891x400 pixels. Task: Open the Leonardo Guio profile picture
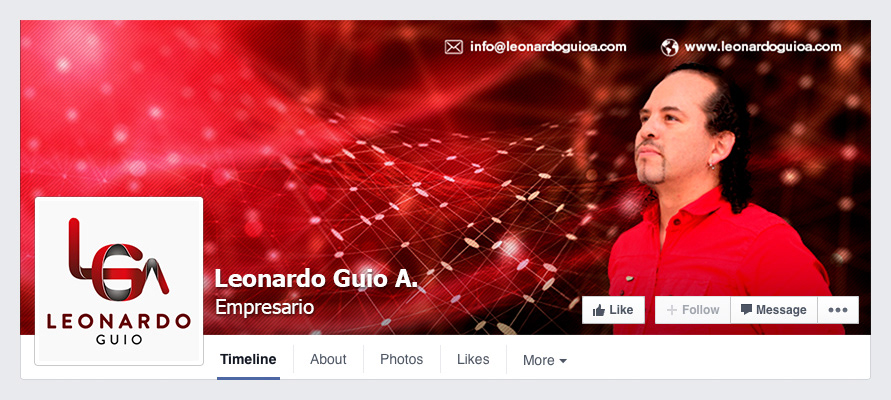(x=119, y=281)
